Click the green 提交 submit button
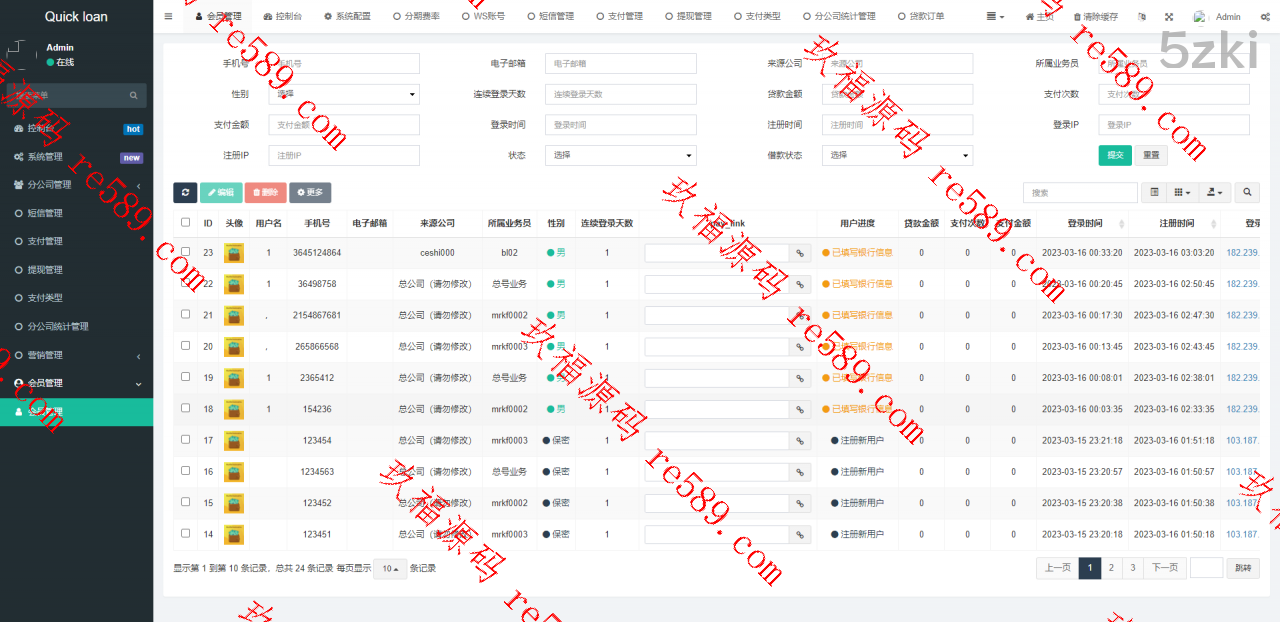The height and width of the screenshot is (622, 1280). pos(1114,155)
